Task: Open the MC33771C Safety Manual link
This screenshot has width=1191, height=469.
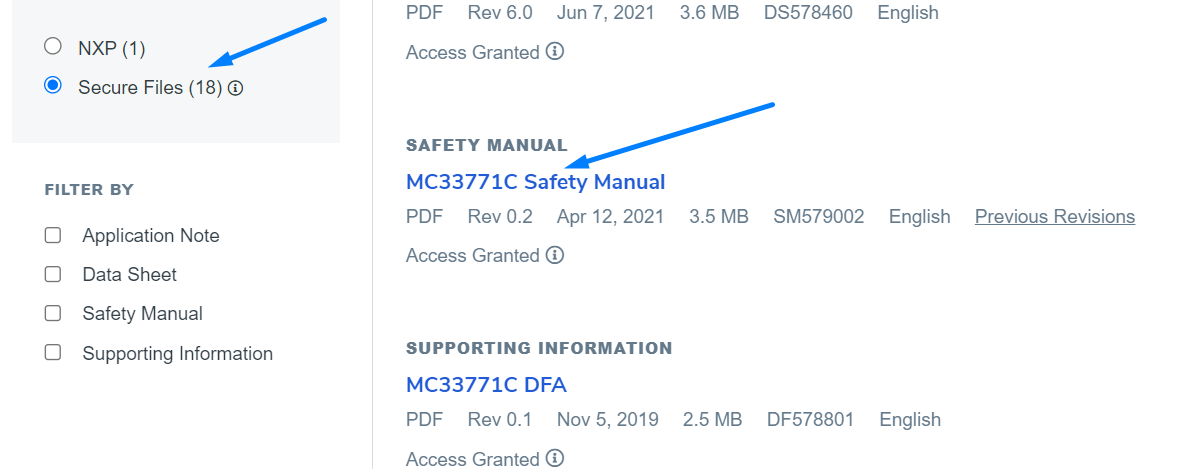Action: coord(535,182)
